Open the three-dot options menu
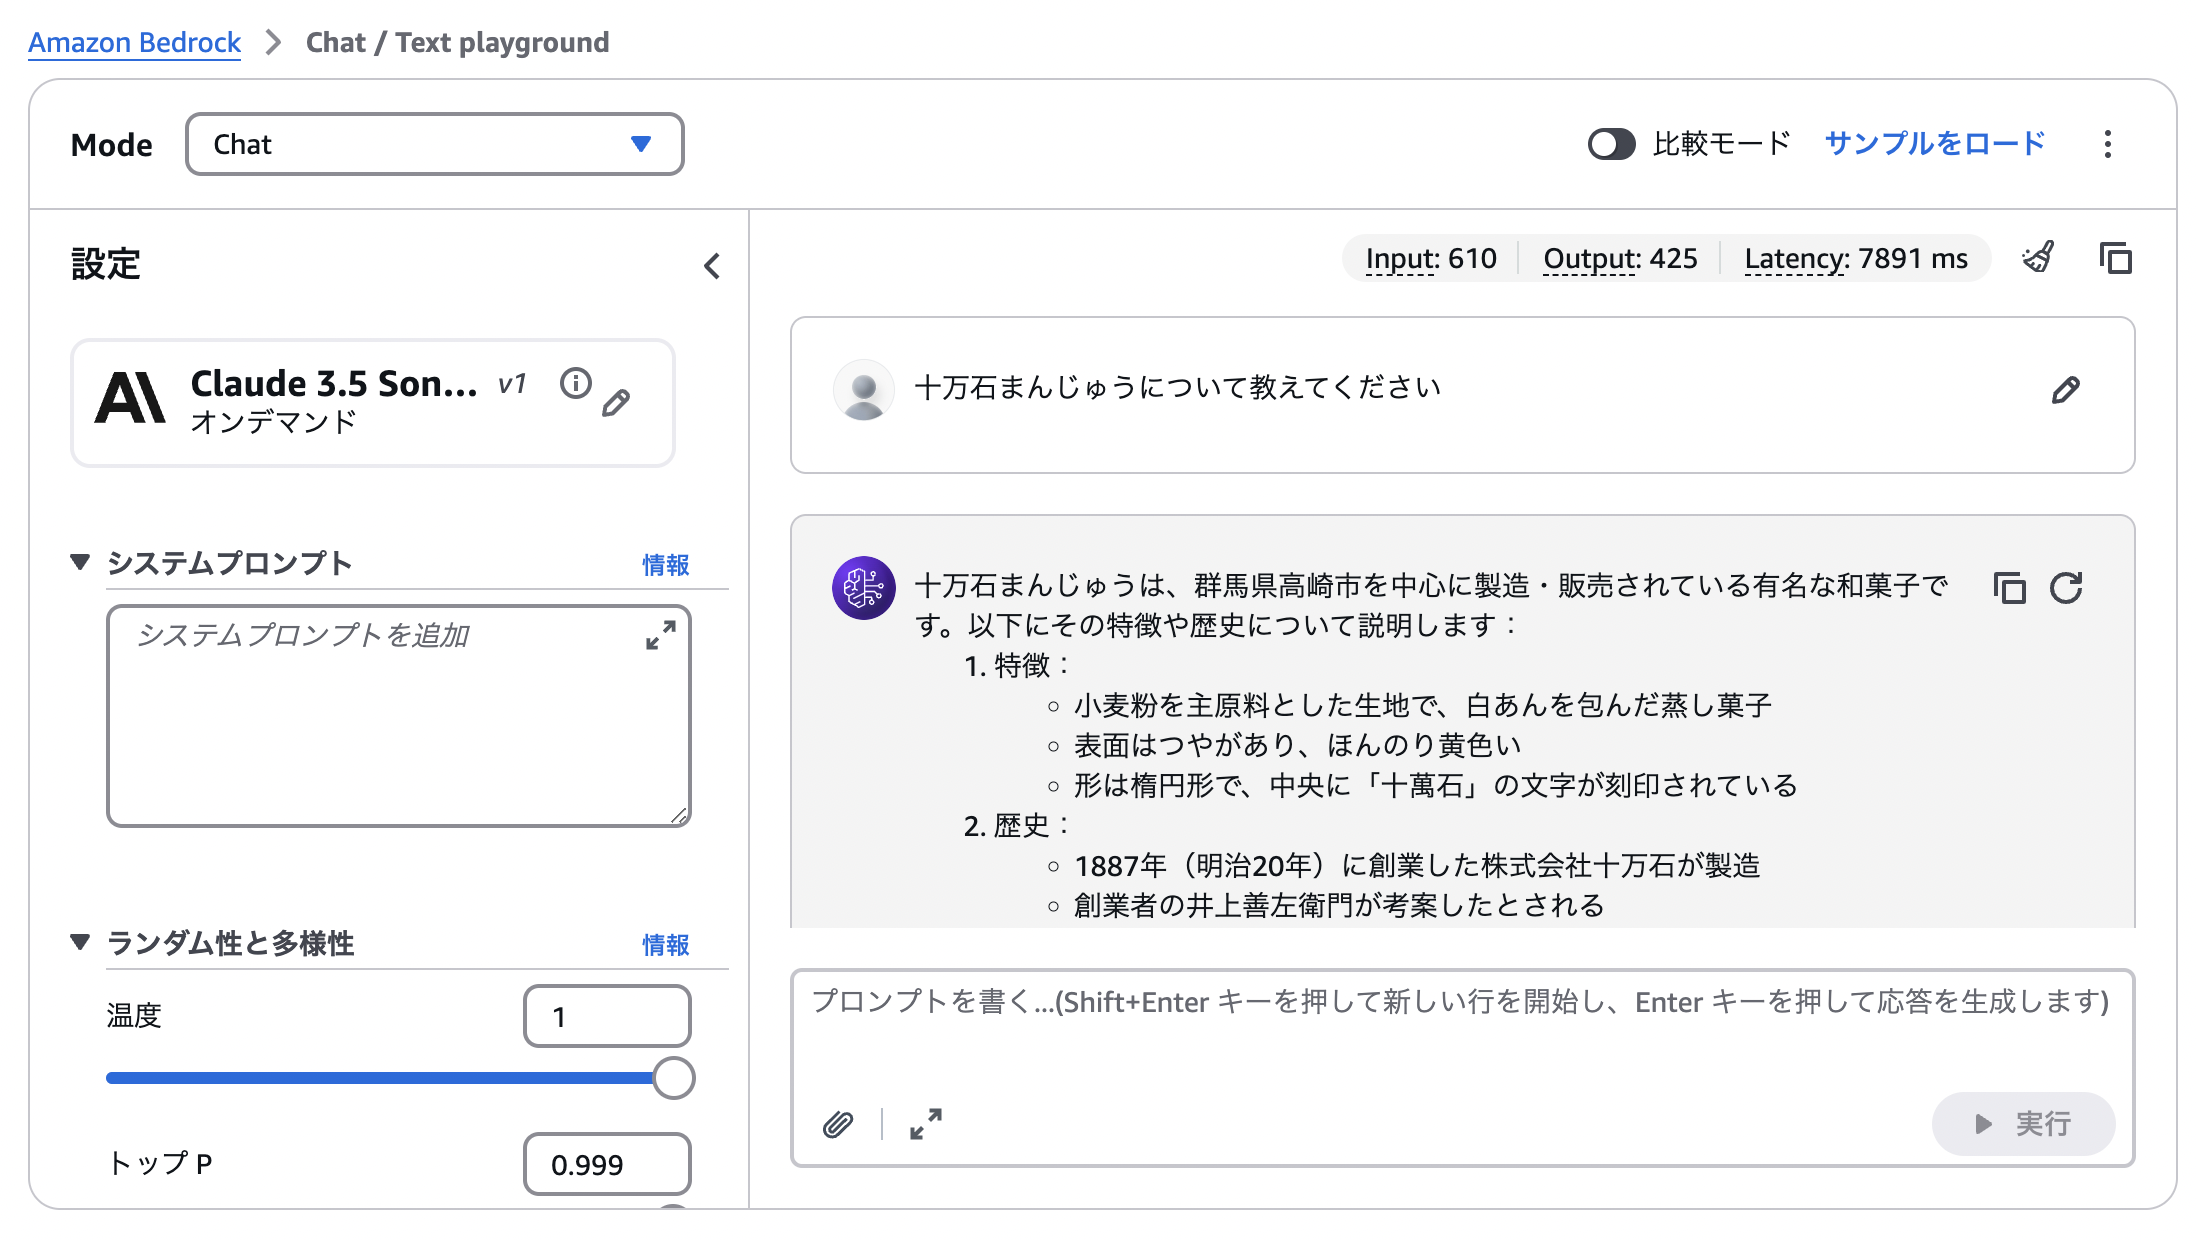Image resolution: width=2196 pixels, height=1240 pixels. coord(2108,144)
